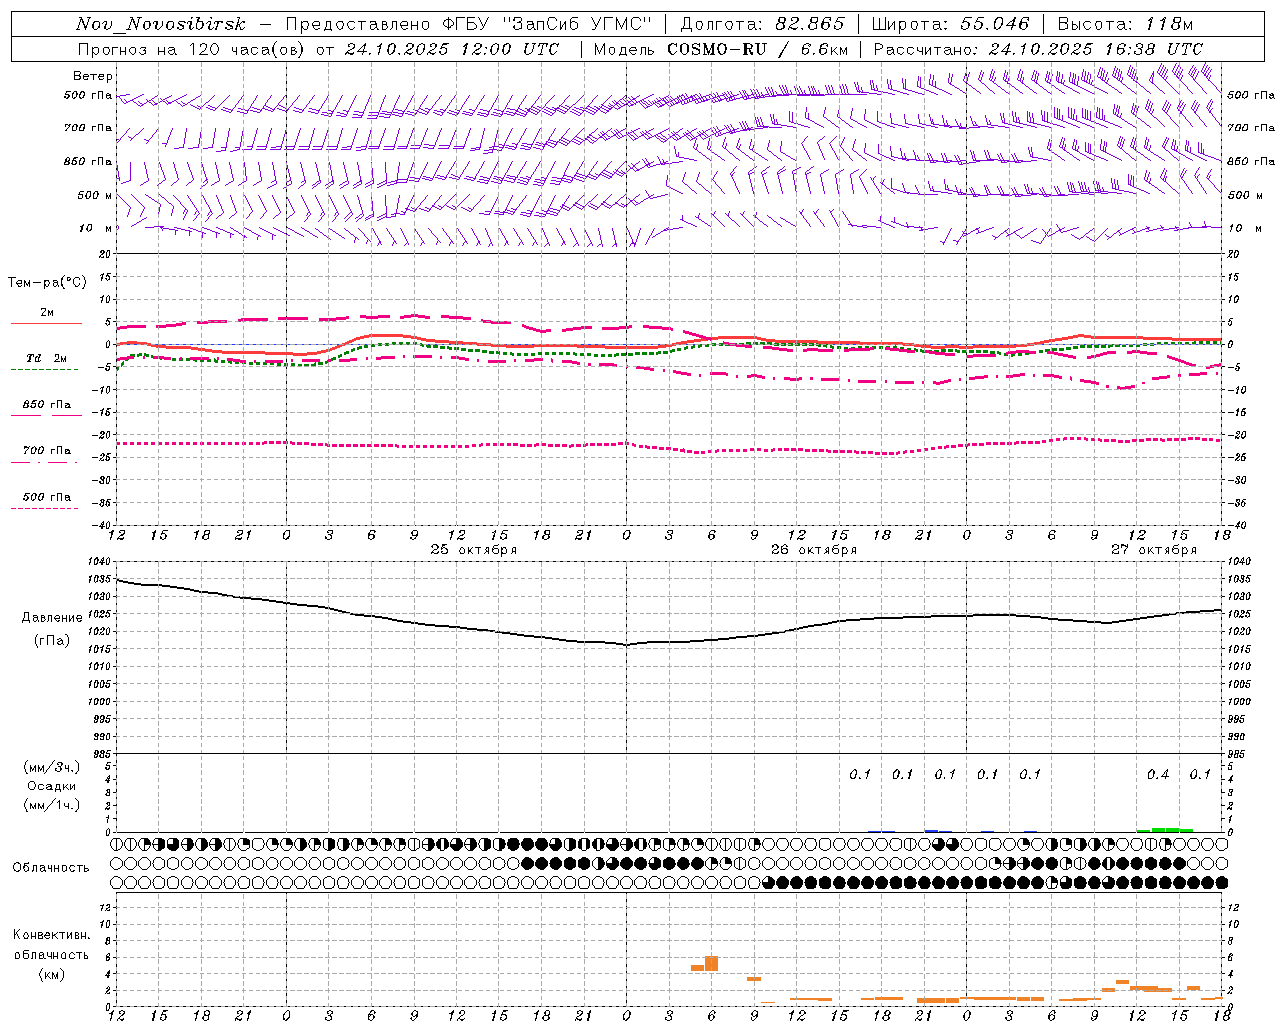Click the 'Осадки' precipitation label

click(52, 787)
